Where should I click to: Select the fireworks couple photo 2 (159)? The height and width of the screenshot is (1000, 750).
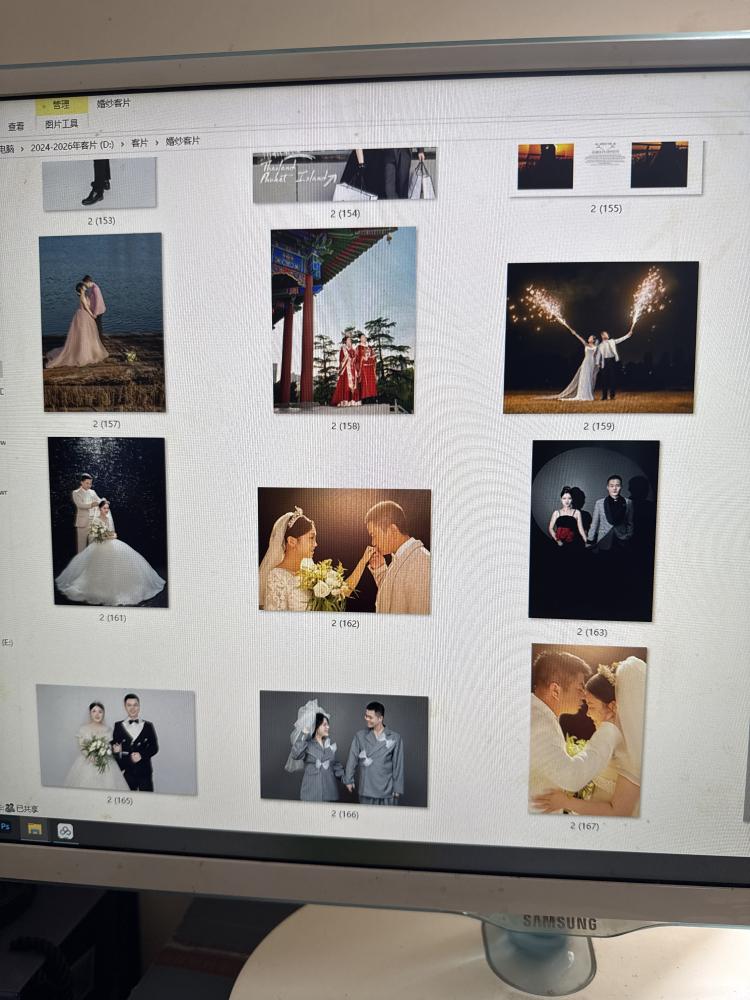tap(600, 338)
